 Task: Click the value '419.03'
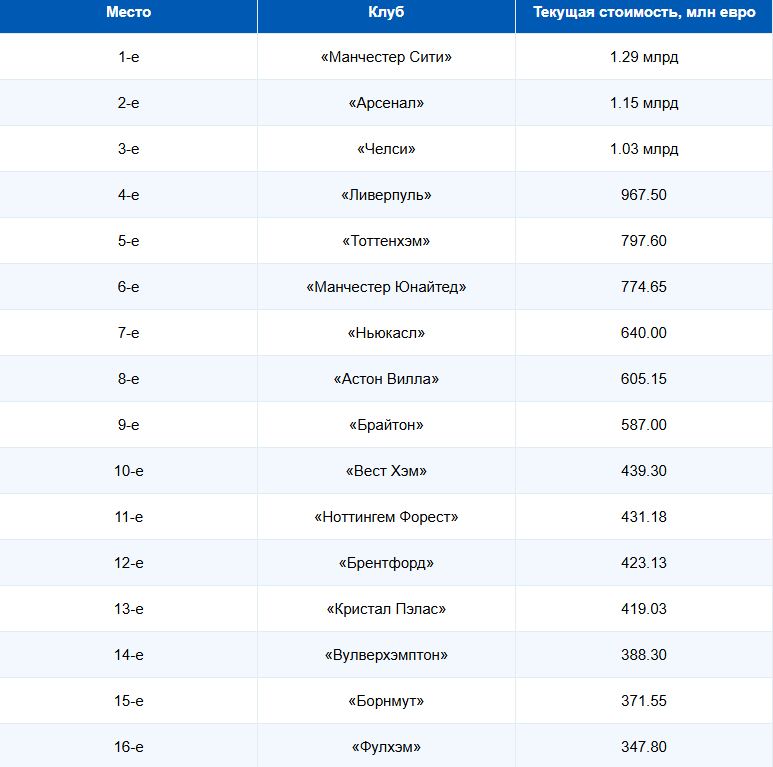[x=643, y=609]
